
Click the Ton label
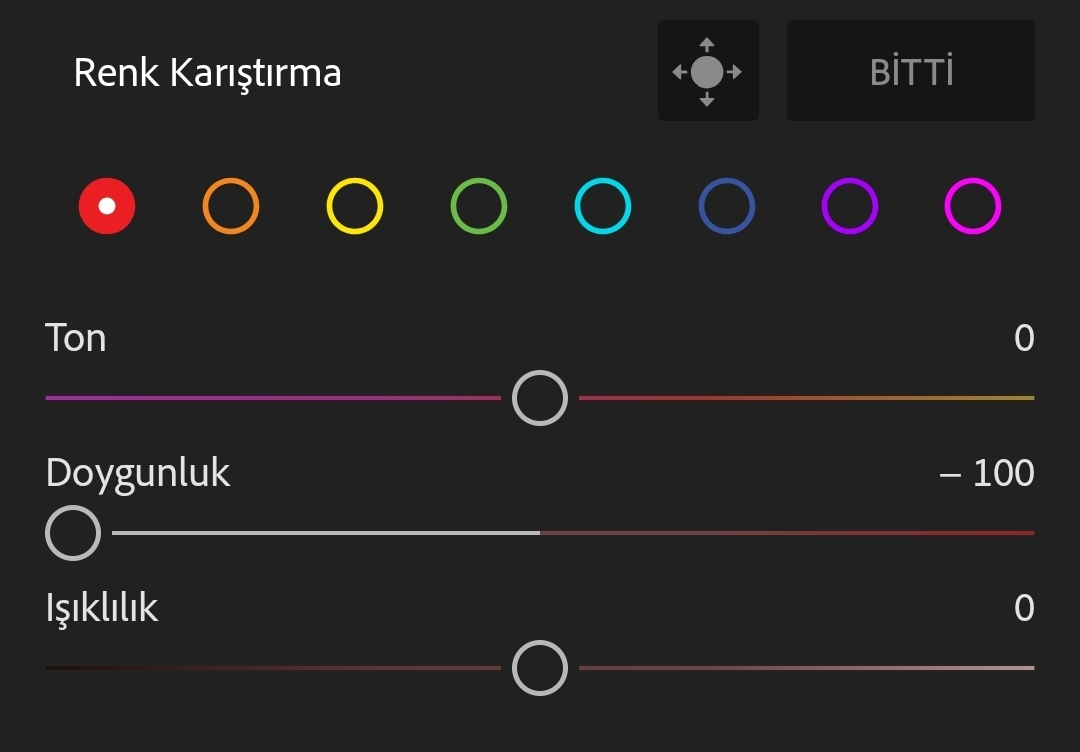pos(76,338)
